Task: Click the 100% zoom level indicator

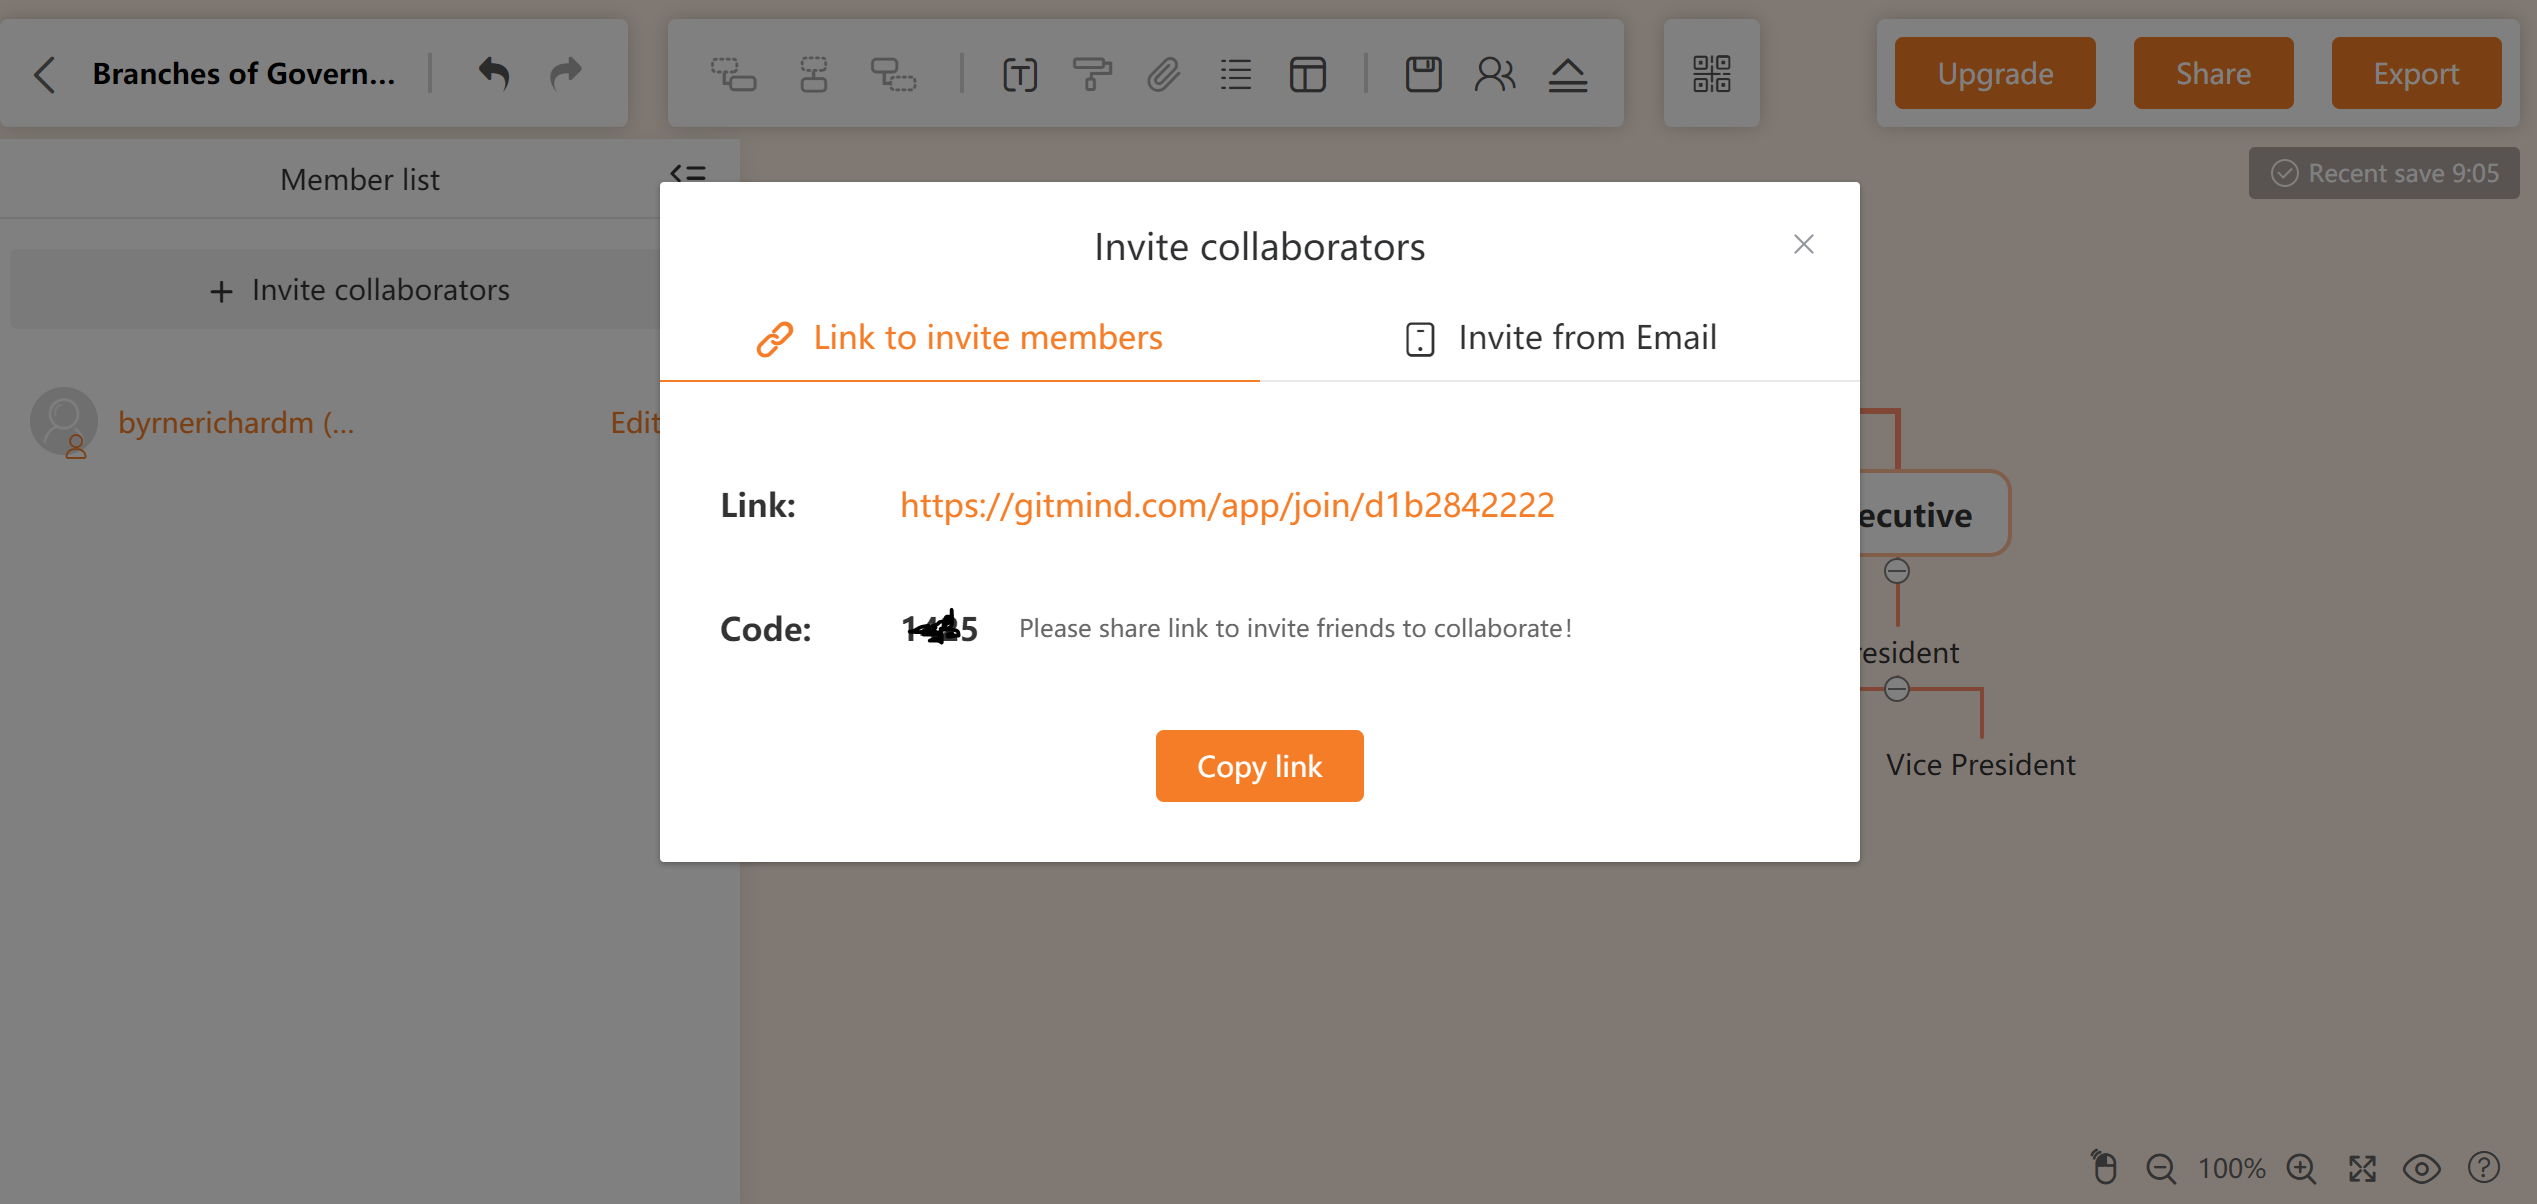Action: pyautogui.click(x=2233, y=1167)
